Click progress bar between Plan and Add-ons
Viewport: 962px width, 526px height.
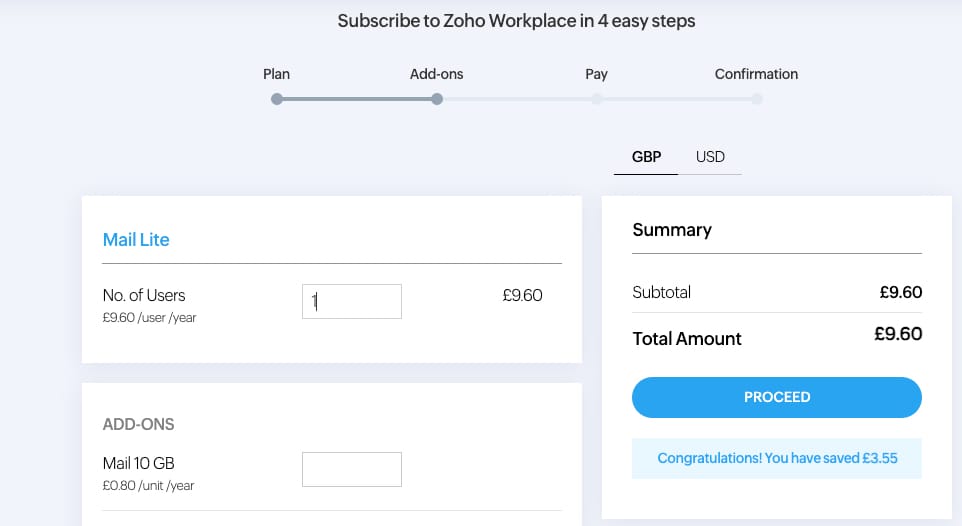[x=357, y=99]
